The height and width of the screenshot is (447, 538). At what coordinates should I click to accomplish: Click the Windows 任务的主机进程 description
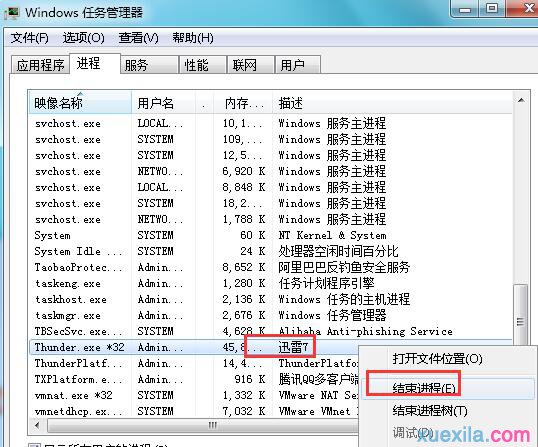(x=344, y=299)
